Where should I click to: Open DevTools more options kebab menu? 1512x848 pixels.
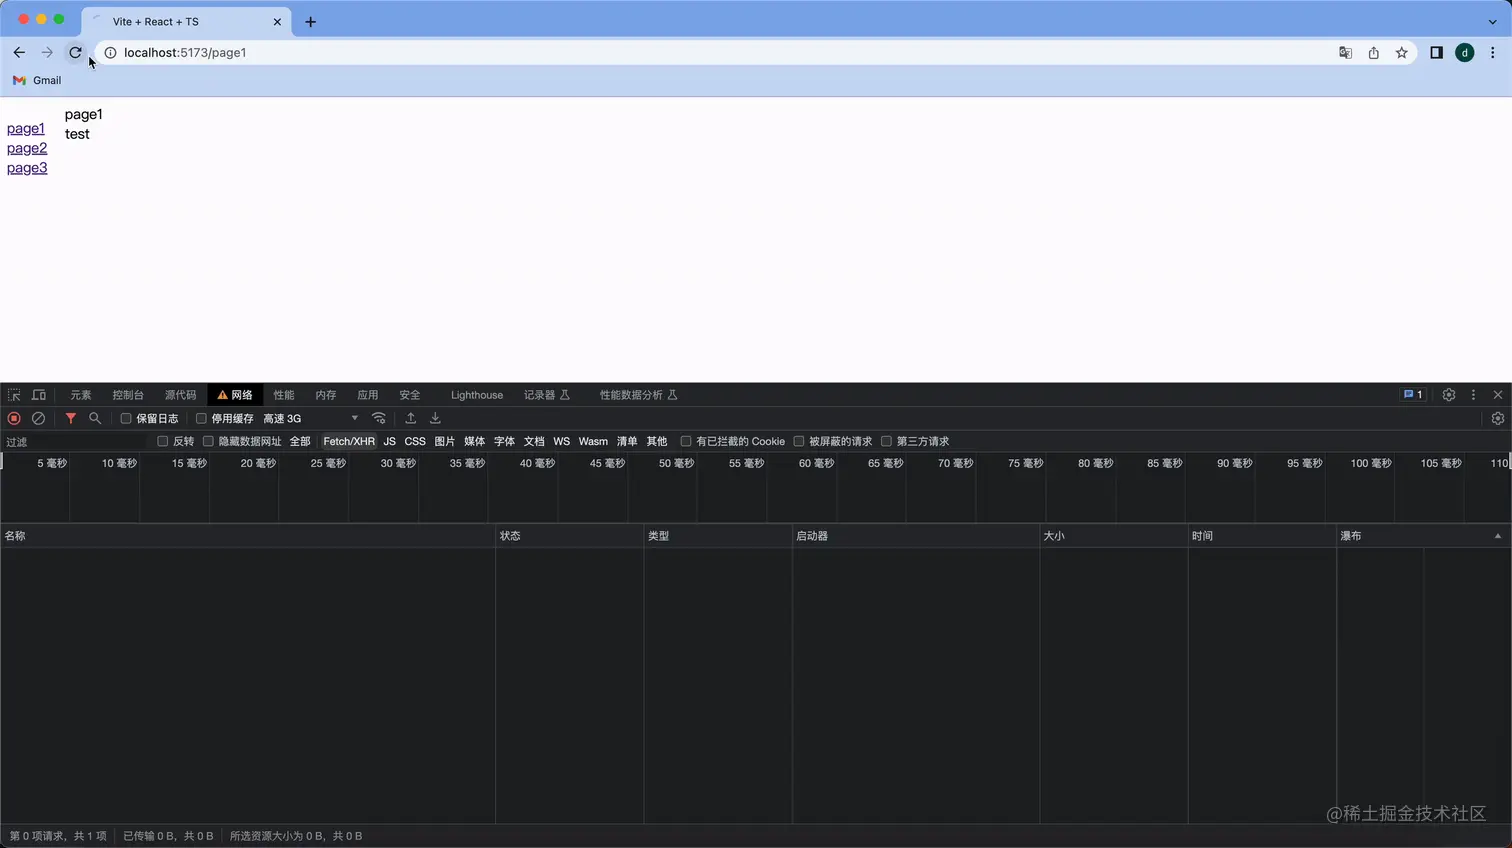coord(1473,395)
